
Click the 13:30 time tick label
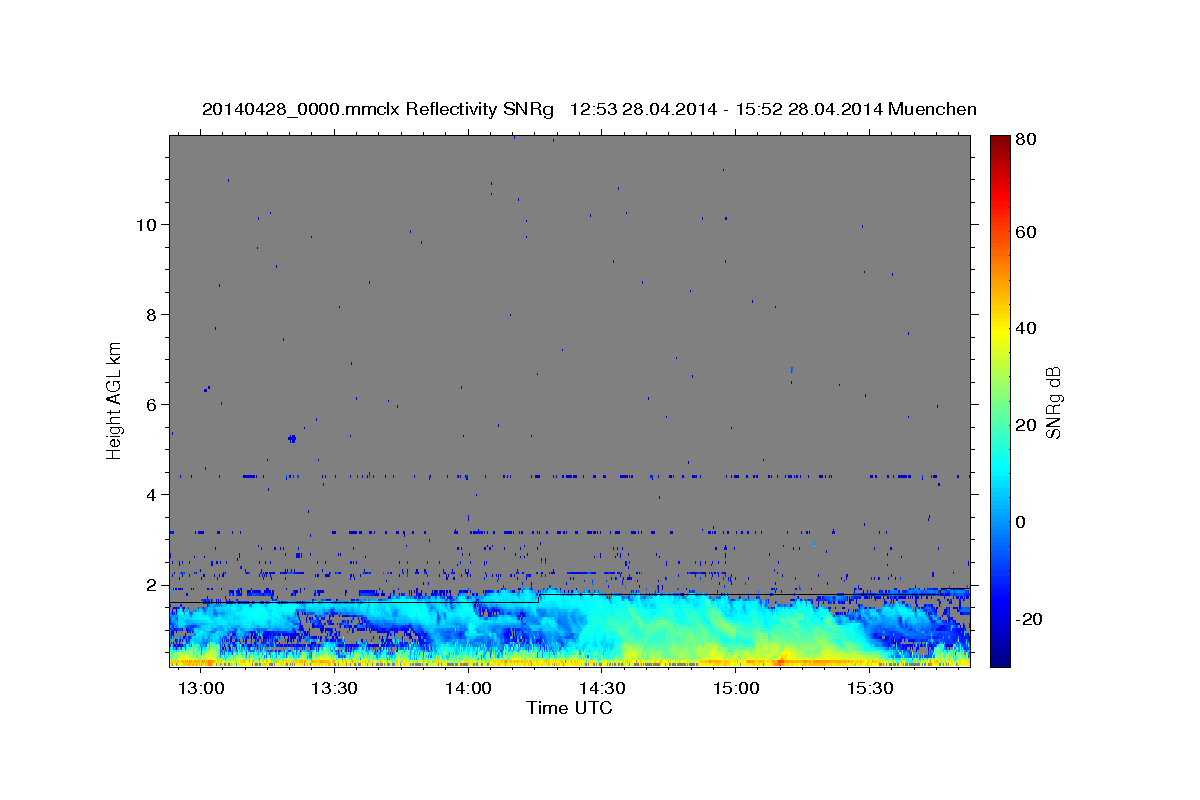[335, 689]
